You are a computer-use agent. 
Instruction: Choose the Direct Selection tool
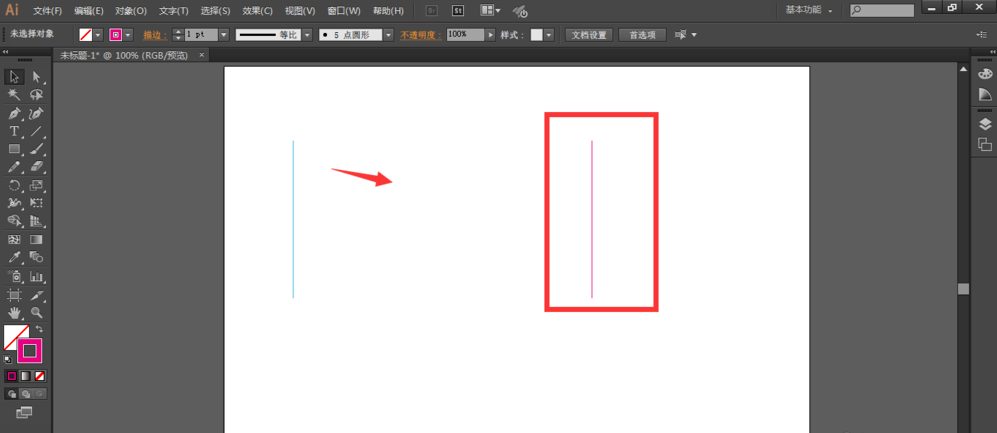37,77
